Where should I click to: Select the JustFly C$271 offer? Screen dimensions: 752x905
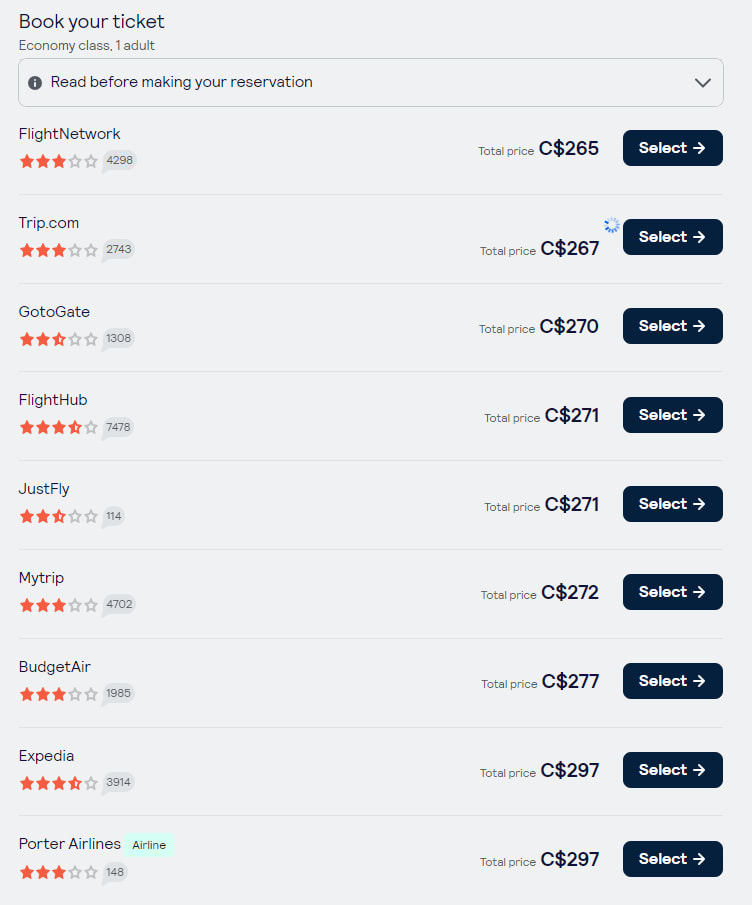[672, 504]
